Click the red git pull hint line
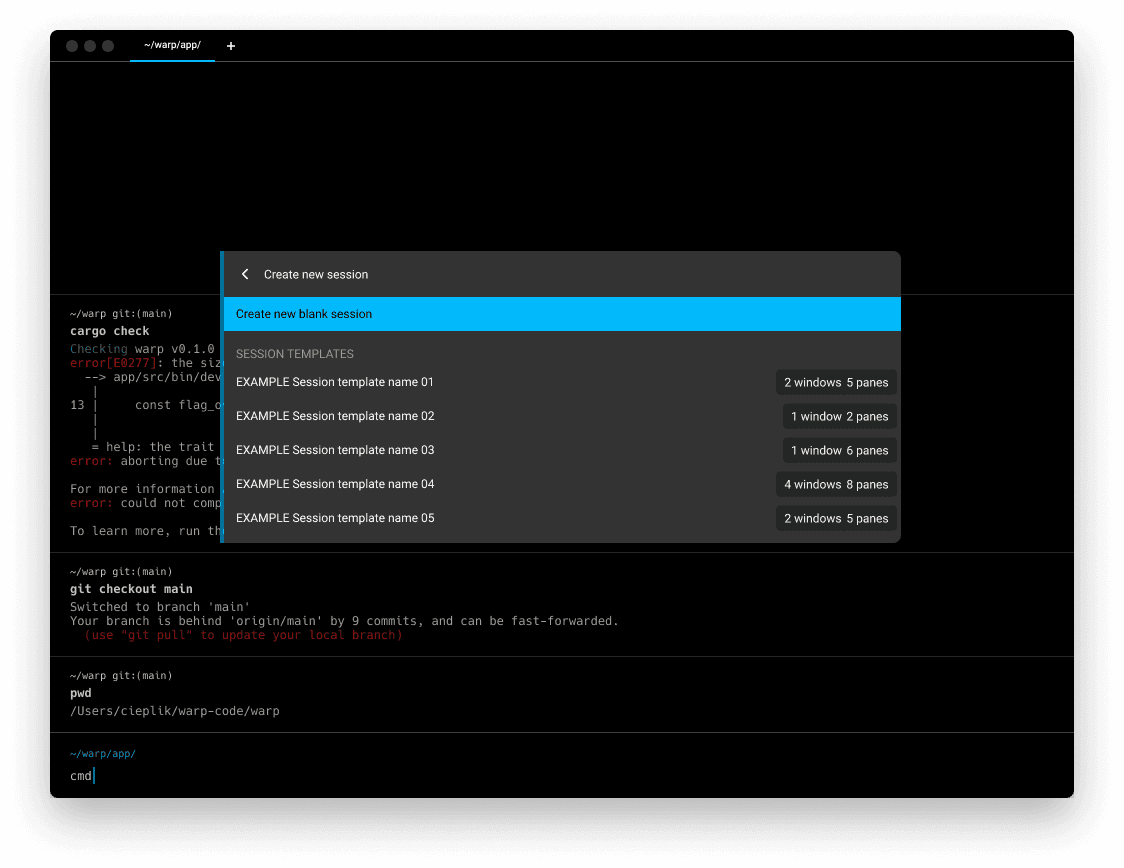 (243, 635)
